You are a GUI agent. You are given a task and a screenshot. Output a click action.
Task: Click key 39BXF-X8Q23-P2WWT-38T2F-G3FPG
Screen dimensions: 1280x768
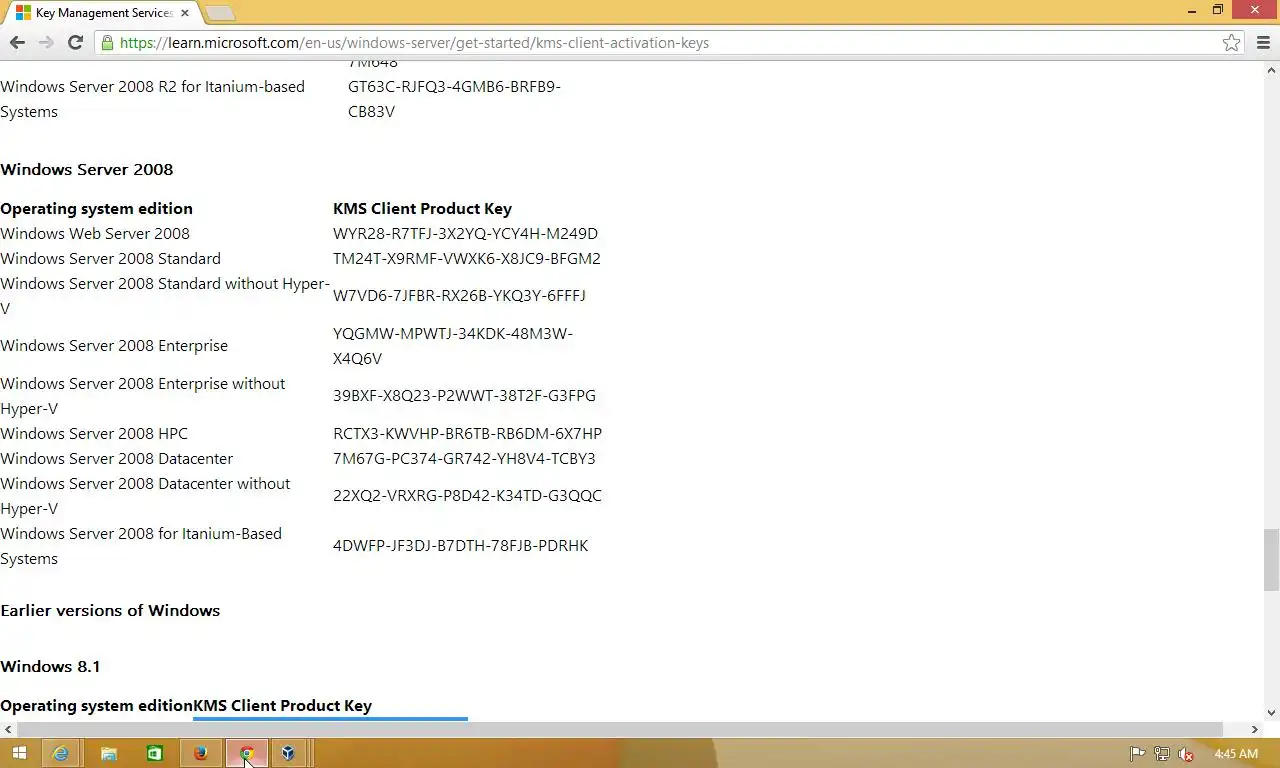464,395
